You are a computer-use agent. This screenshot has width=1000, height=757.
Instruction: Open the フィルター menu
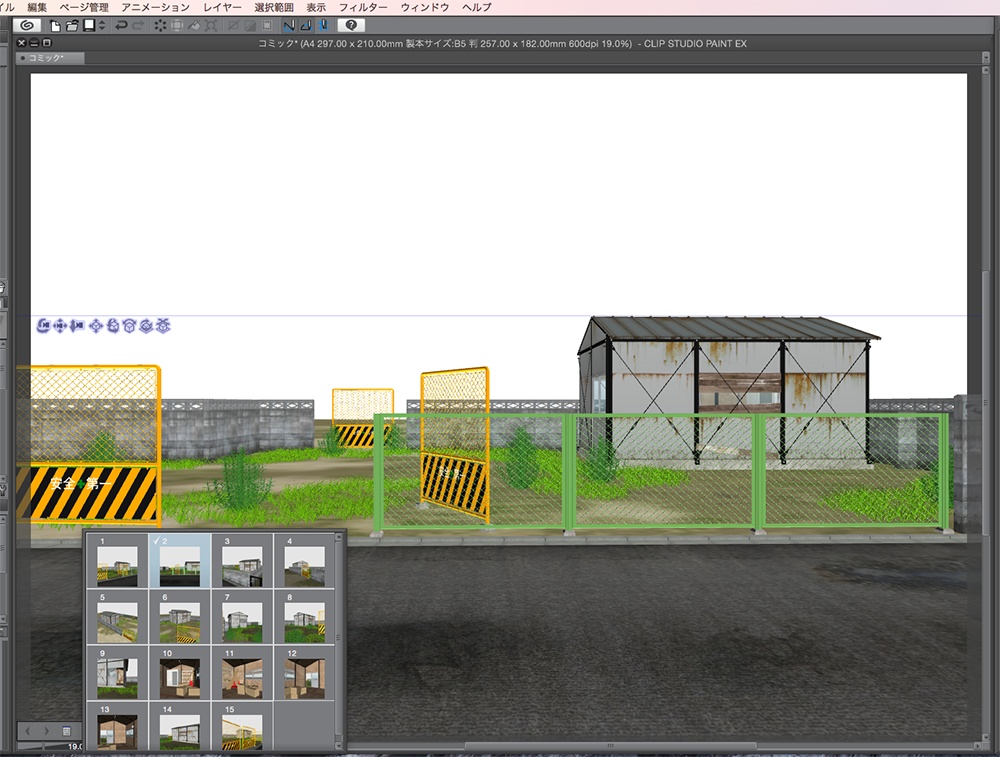pos(363,7)
